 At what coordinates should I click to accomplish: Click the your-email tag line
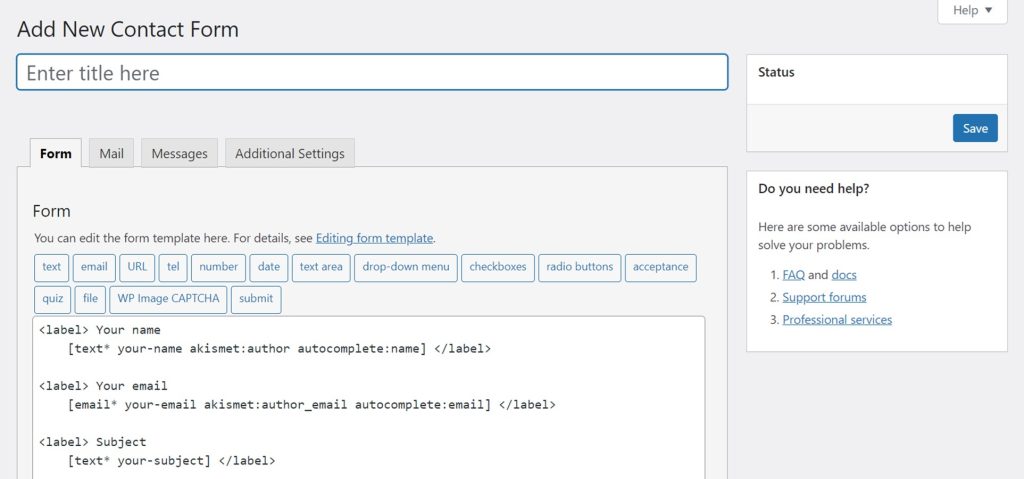(312, 405)
